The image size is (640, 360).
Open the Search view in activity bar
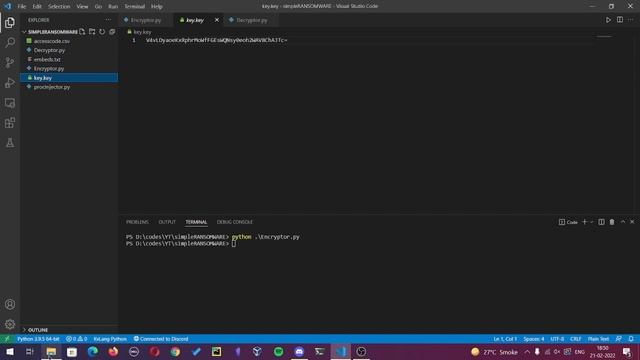(10, 42)
